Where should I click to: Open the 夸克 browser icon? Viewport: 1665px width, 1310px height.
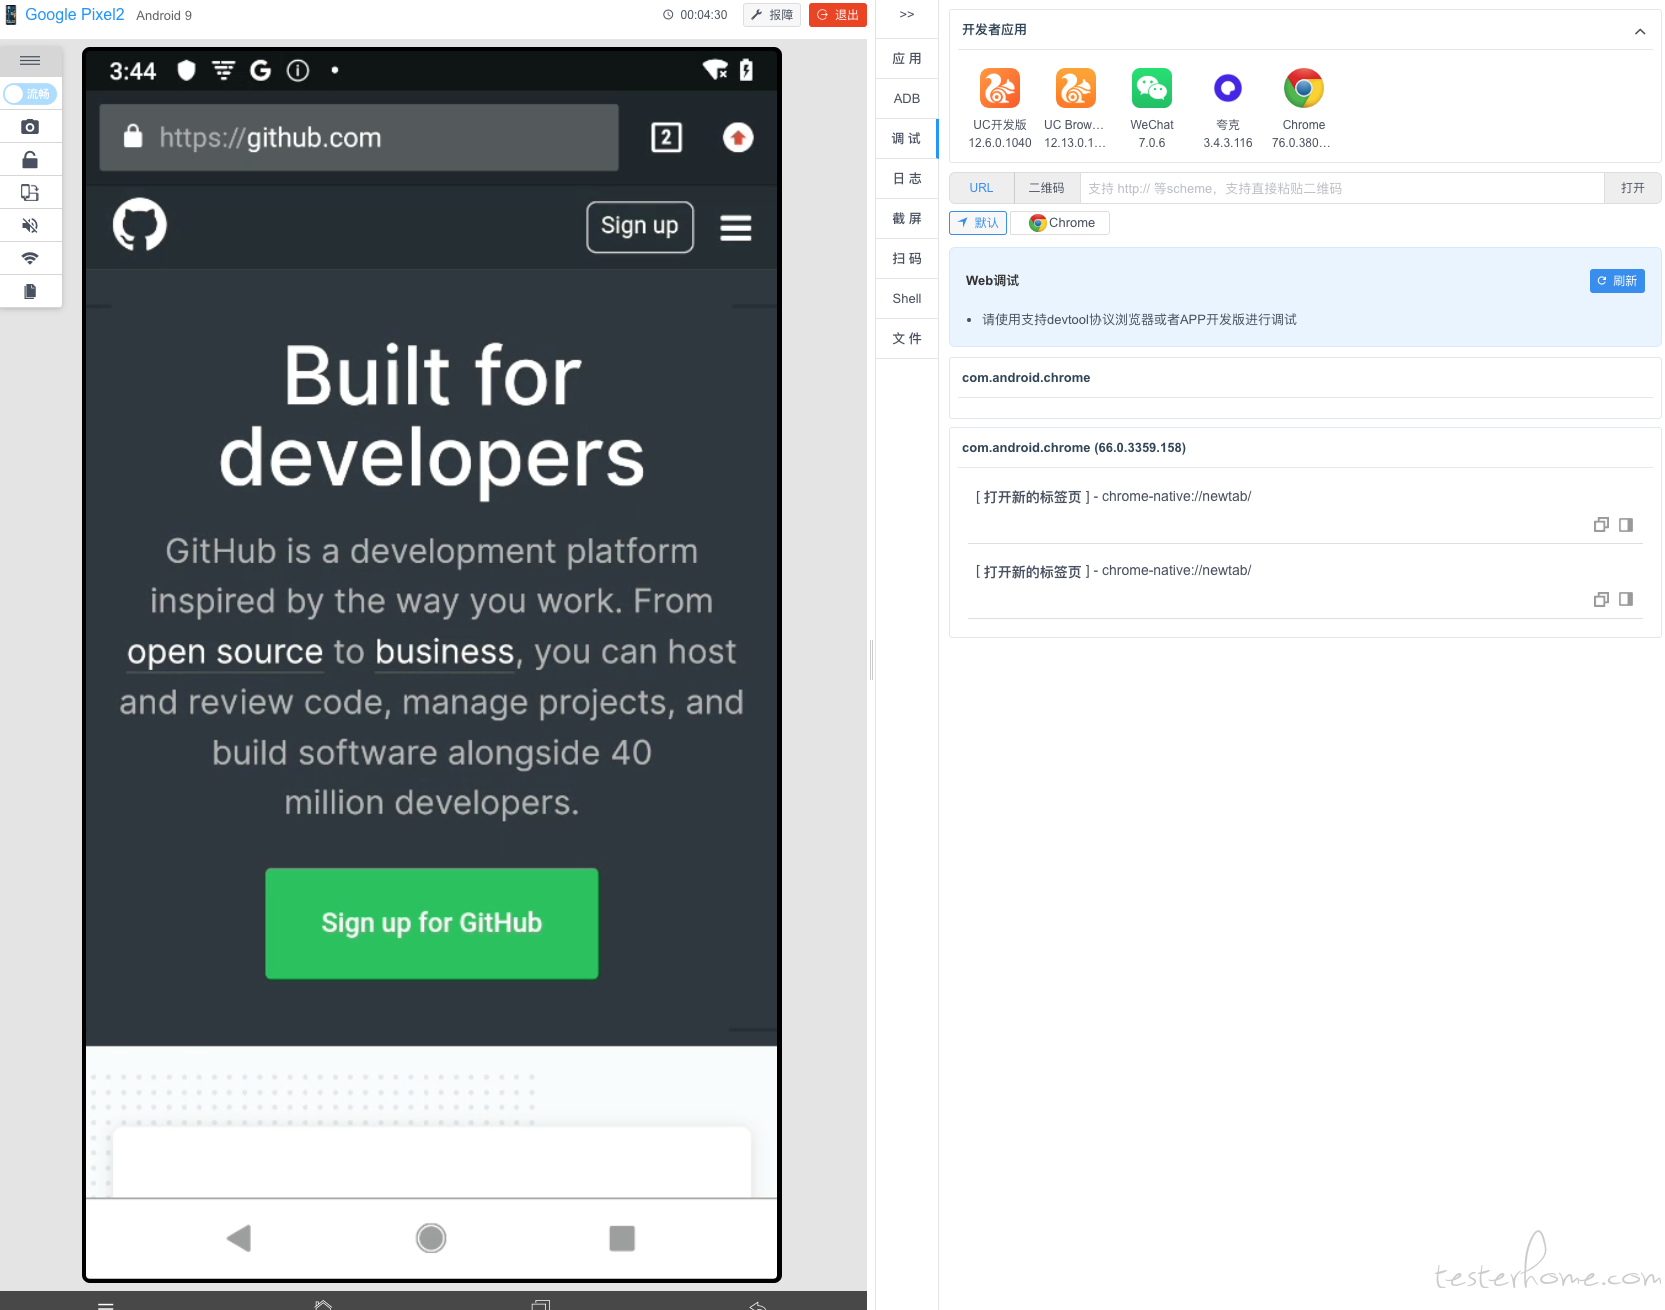pos(1227,88)
